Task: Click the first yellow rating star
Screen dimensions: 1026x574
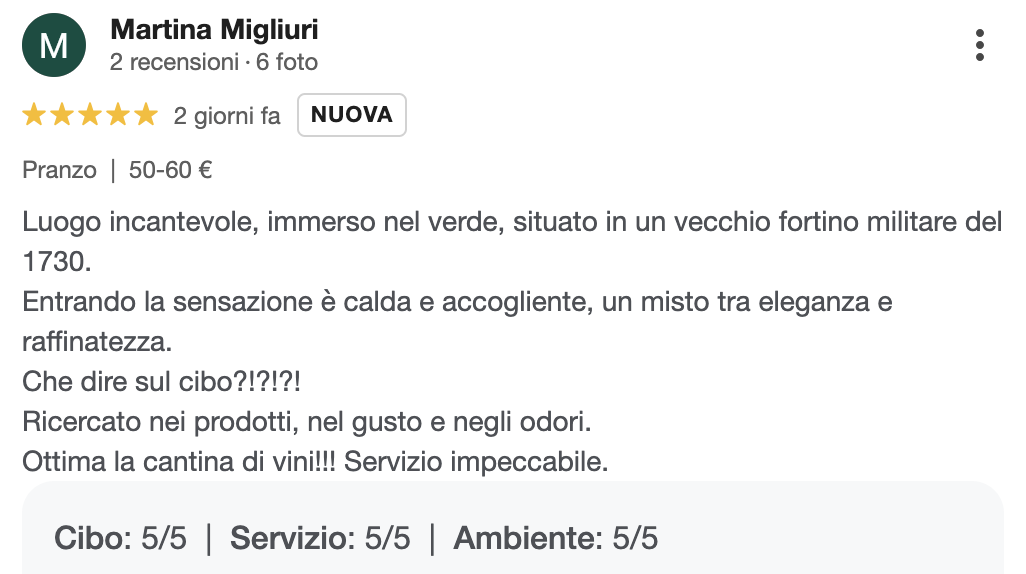Action: (34, 115)
